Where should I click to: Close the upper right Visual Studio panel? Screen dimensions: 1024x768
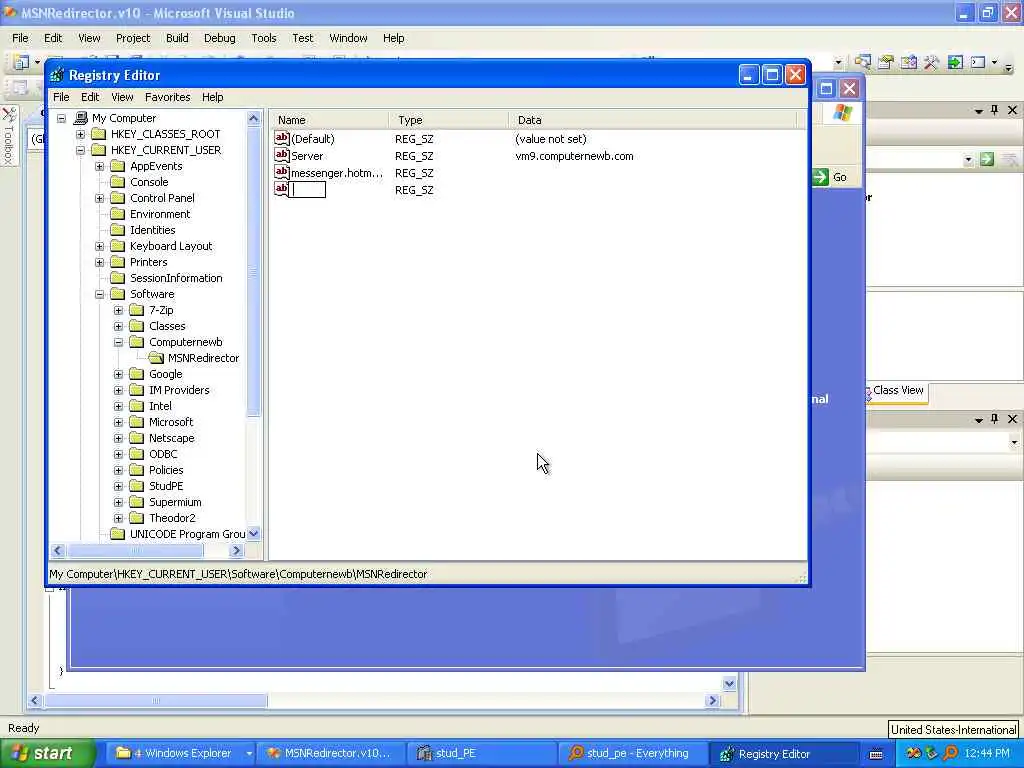[1012, 110]
